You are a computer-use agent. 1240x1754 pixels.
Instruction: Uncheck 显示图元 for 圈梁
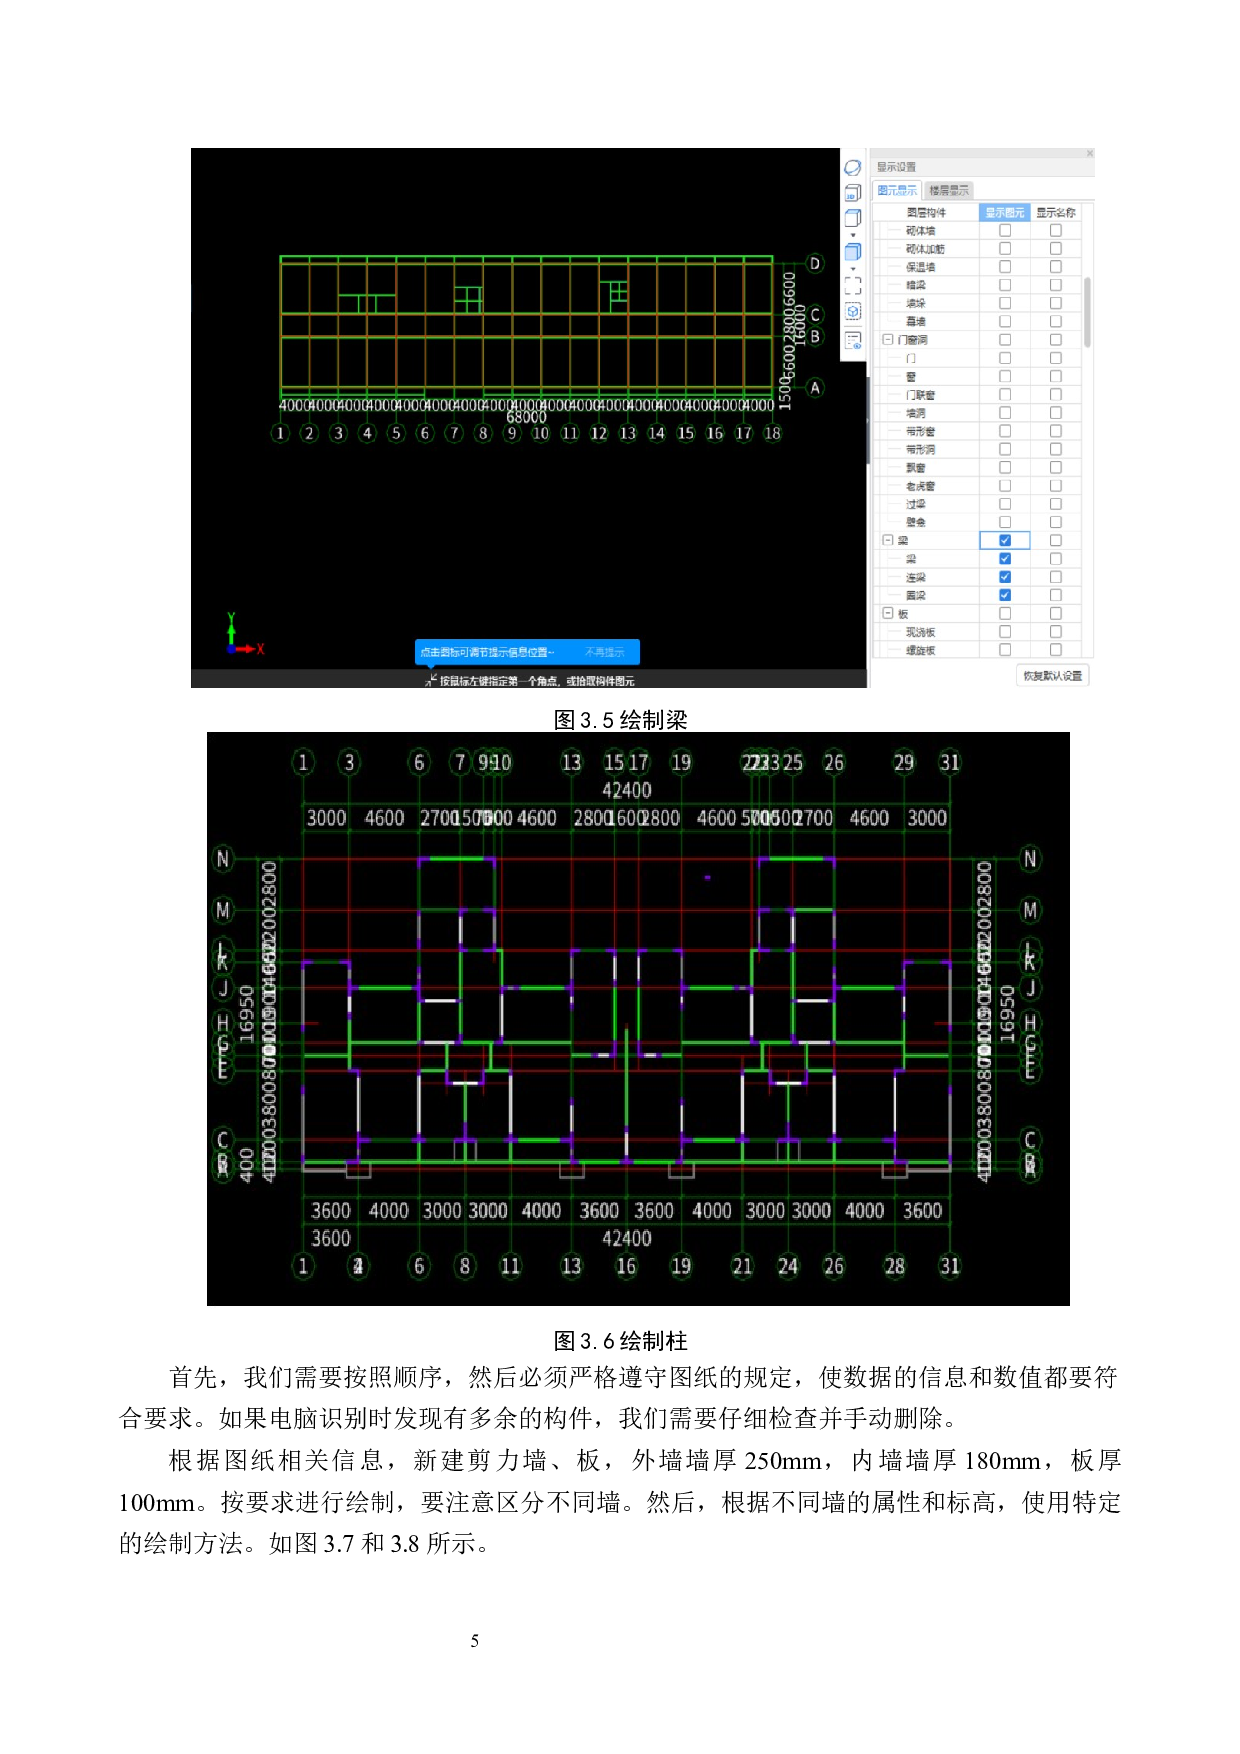click(x=1005, y=595)
